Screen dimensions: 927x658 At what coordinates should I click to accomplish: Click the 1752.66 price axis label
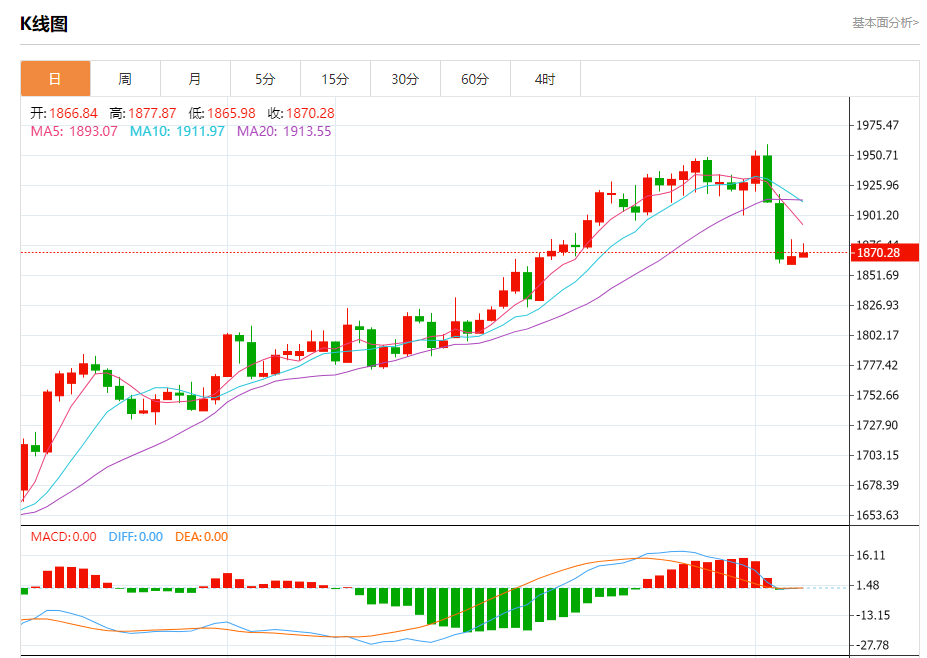[x=877, y=395]
